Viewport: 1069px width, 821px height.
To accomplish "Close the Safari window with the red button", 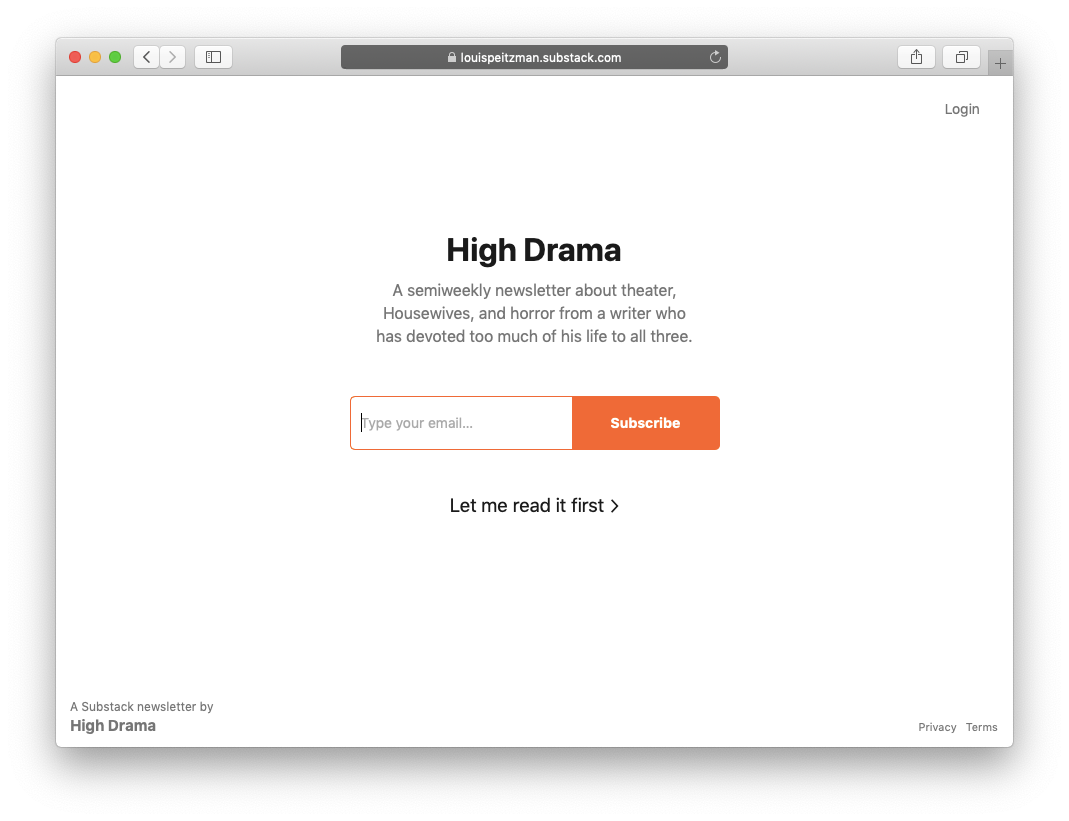I will pyautogui.click(x=75, y=57).
